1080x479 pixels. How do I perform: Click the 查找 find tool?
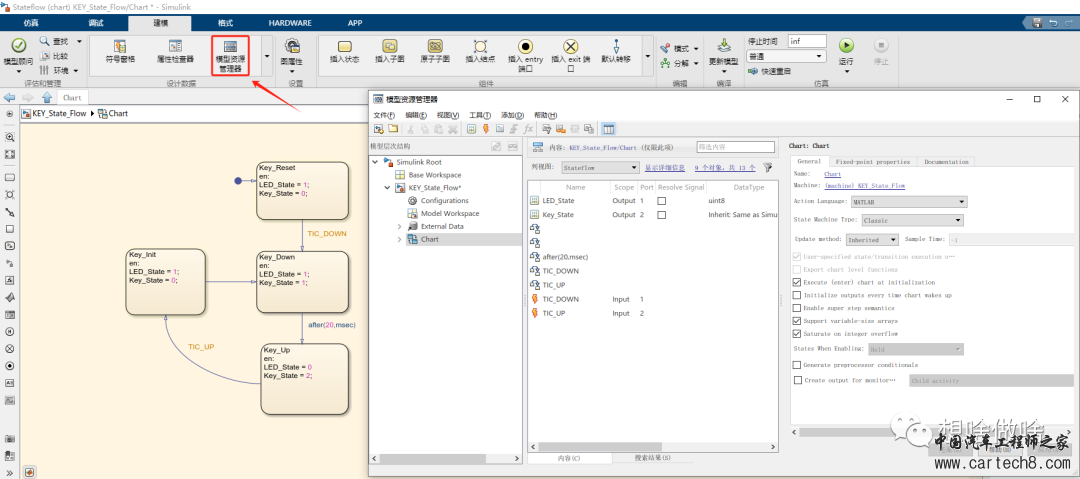pyautogui.click(x=55, y=41)
